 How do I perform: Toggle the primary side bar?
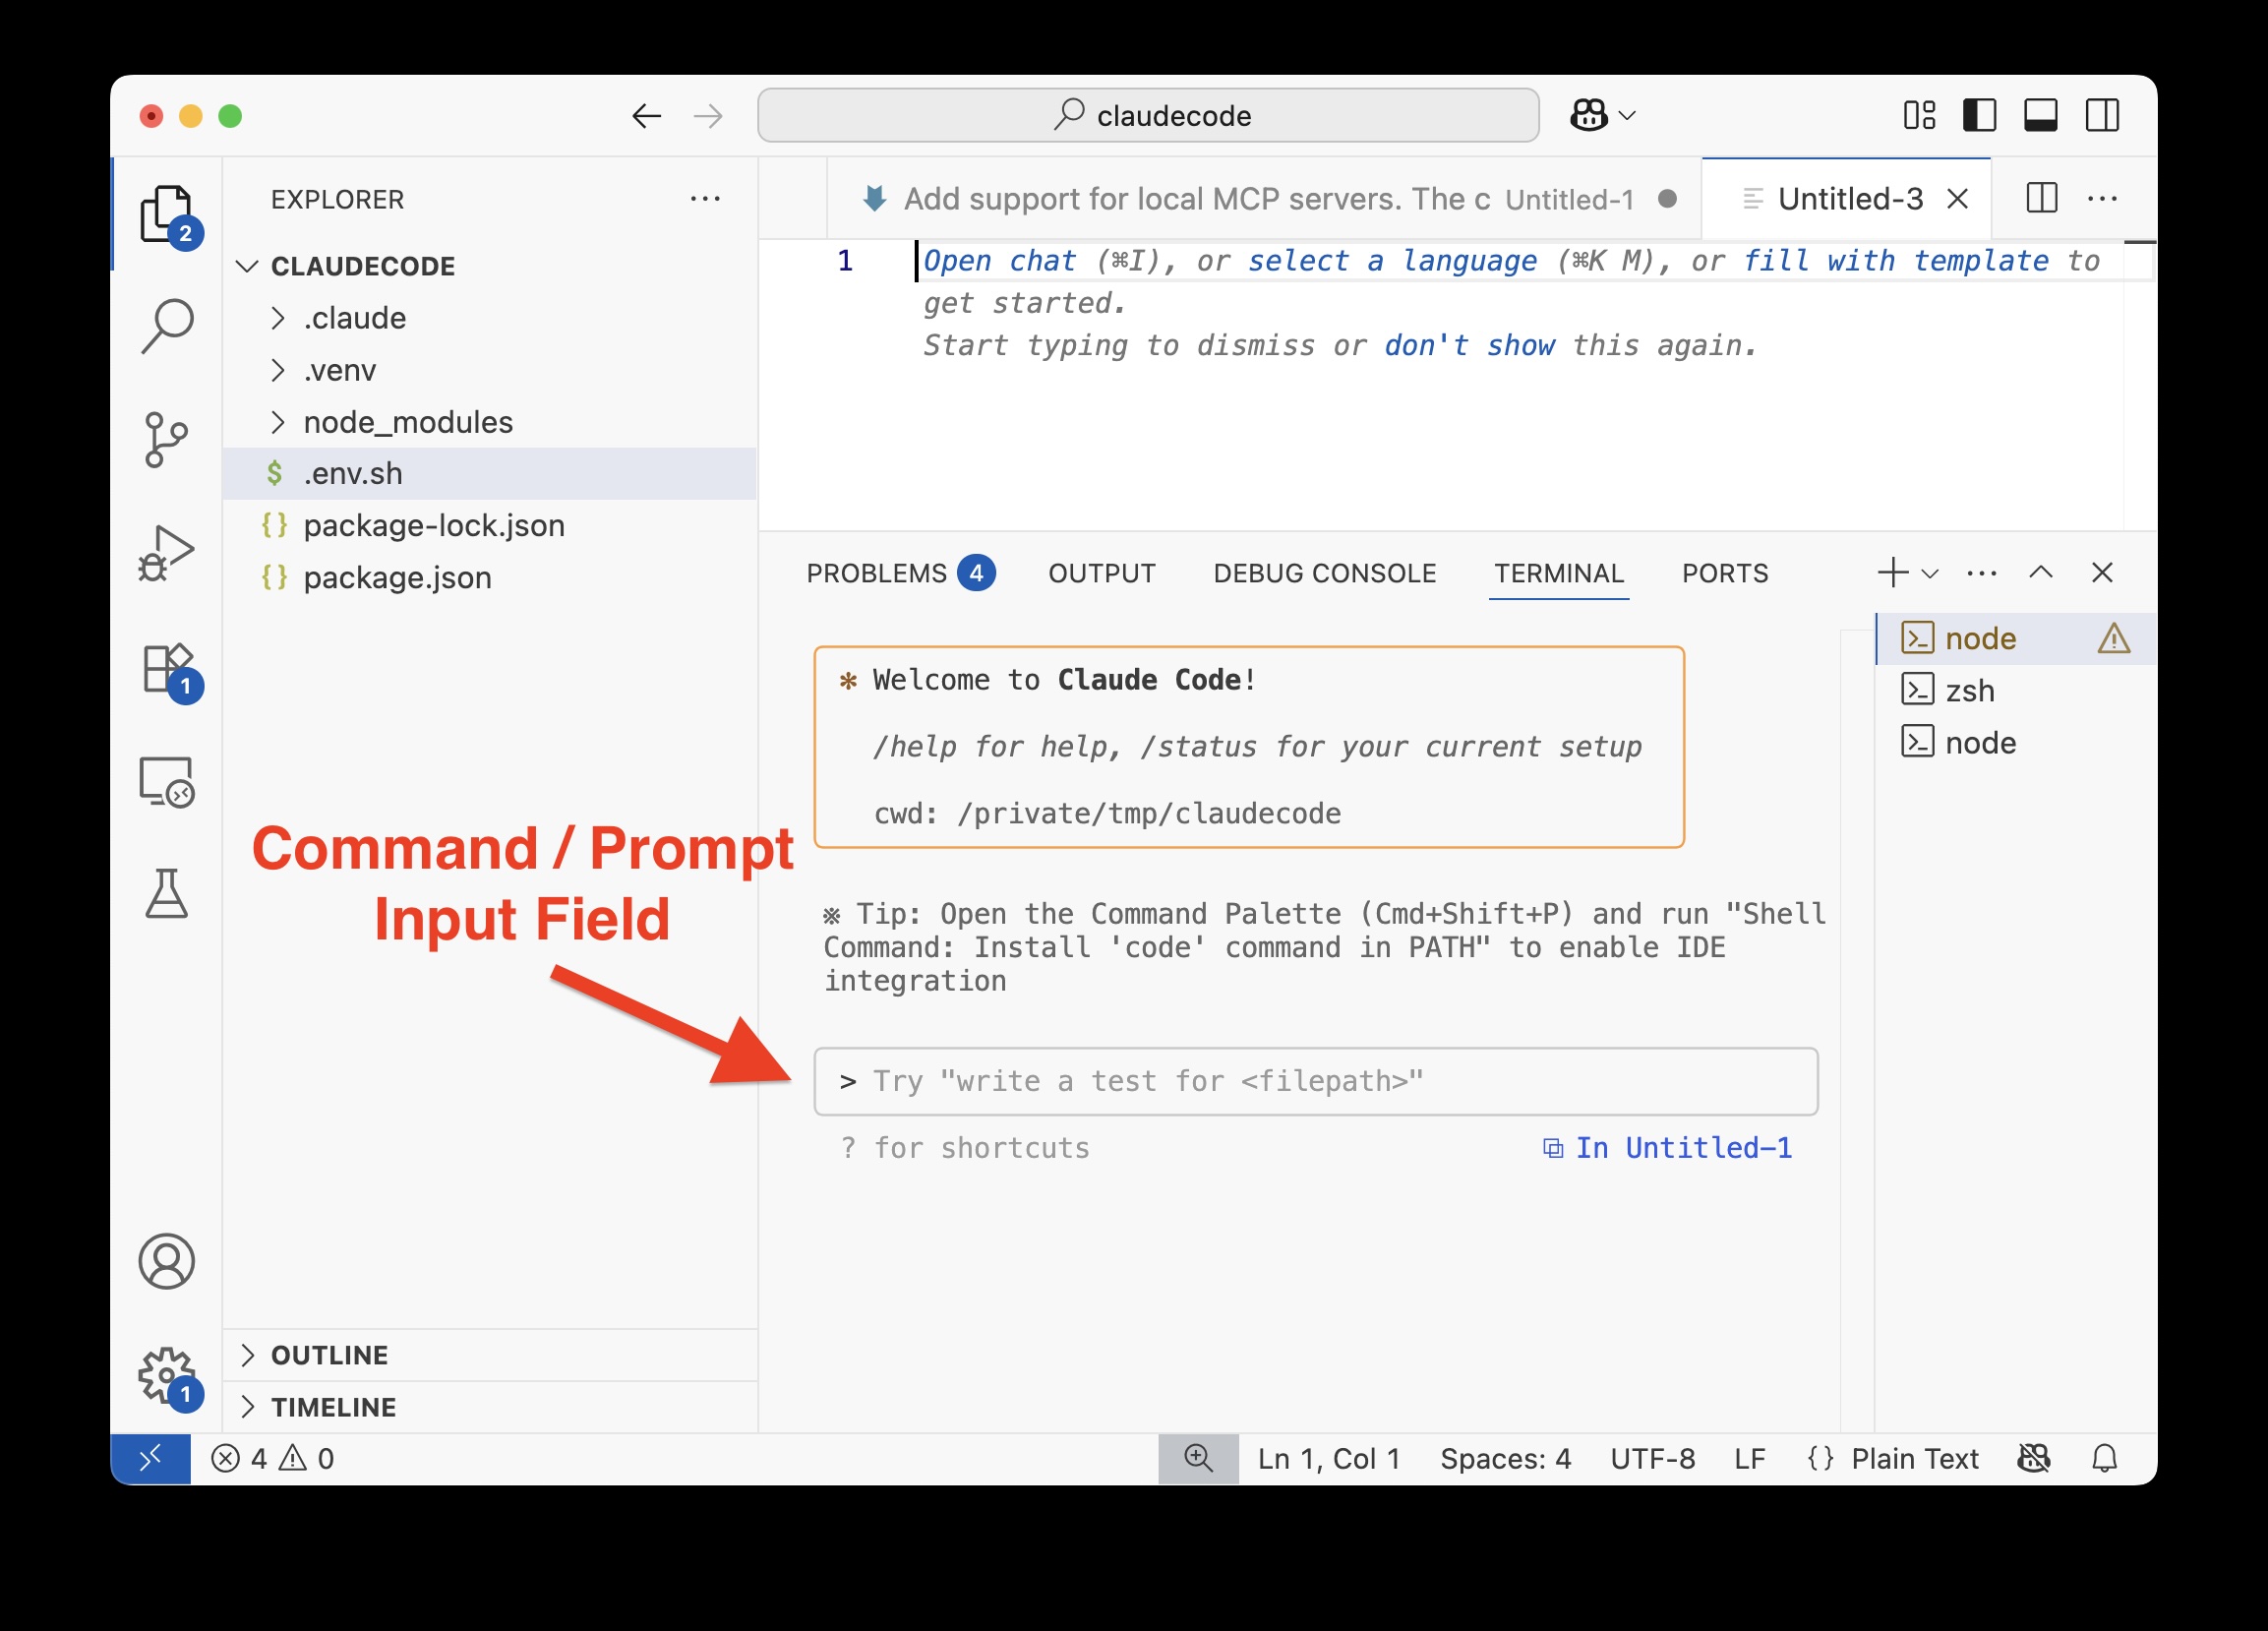1980,115
